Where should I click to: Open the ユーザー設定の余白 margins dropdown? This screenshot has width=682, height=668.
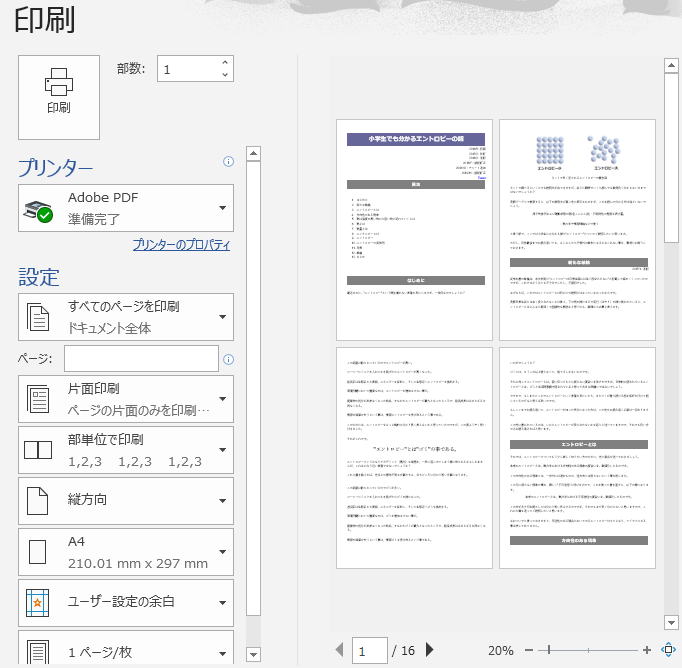(x=126, y=603)
